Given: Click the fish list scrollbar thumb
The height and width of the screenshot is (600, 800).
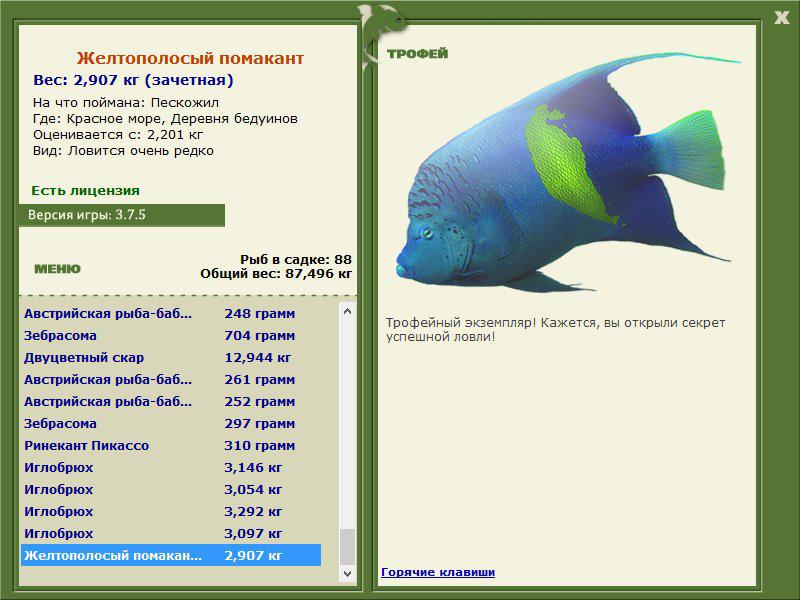Looking at the screenshot, I should click(x=347, y=547).
